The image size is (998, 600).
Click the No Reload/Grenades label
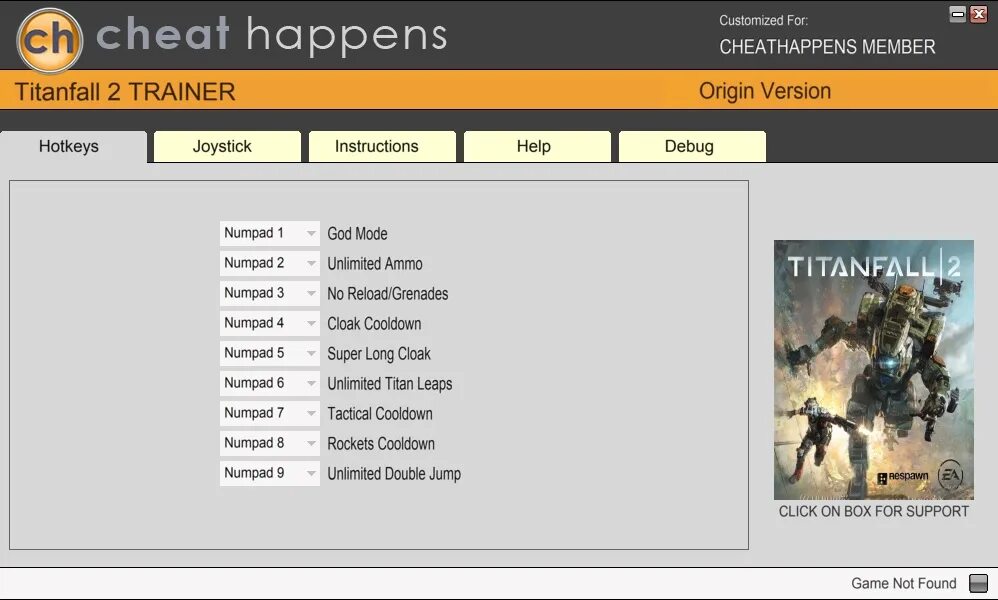(388, 293)
